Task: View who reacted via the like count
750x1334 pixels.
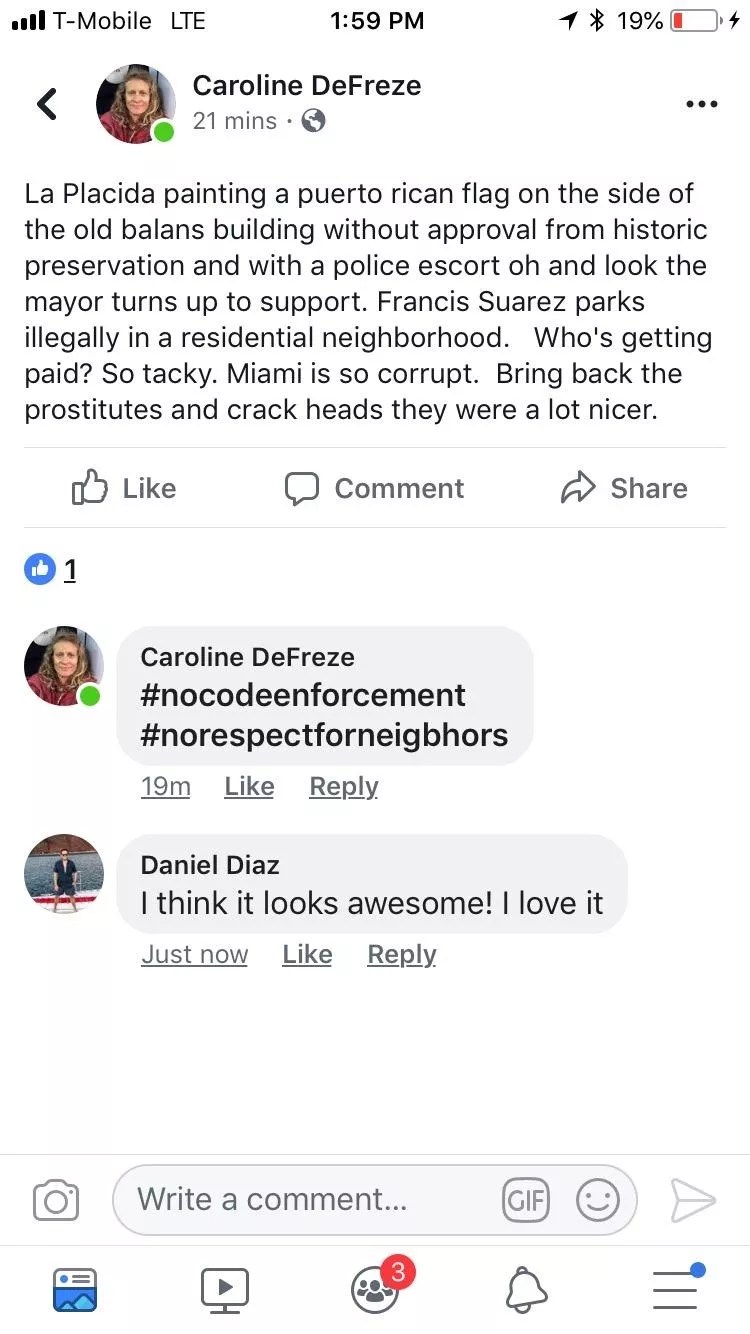Action: pyautogui.click(x=69, y=570)
